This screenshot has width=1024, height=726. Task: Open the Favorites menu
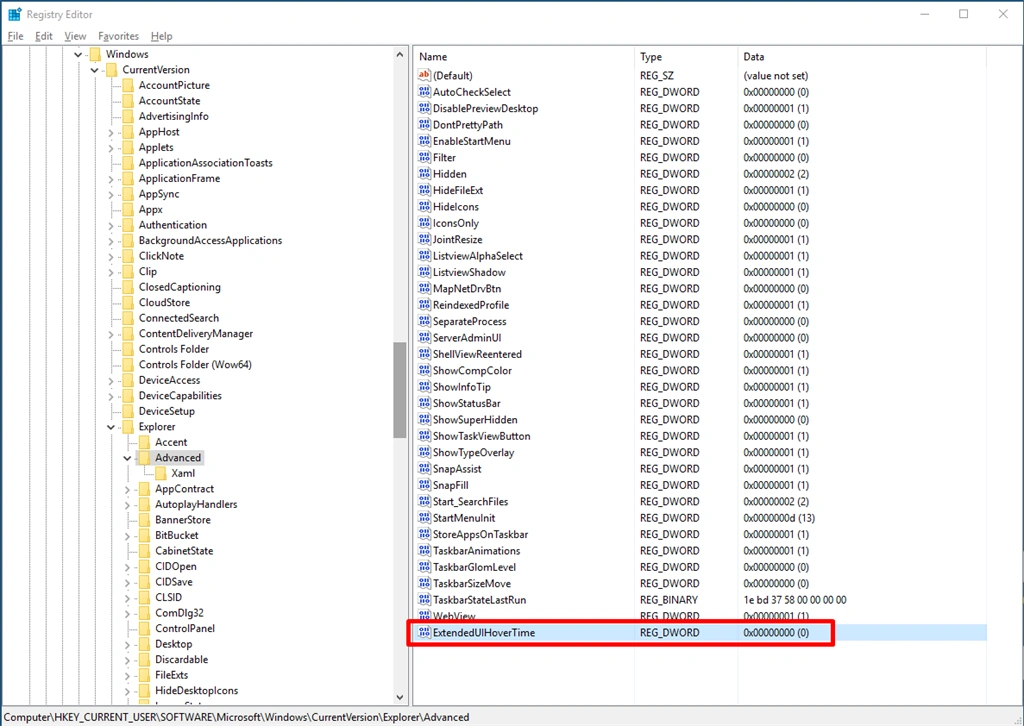(x=118, y=36)
